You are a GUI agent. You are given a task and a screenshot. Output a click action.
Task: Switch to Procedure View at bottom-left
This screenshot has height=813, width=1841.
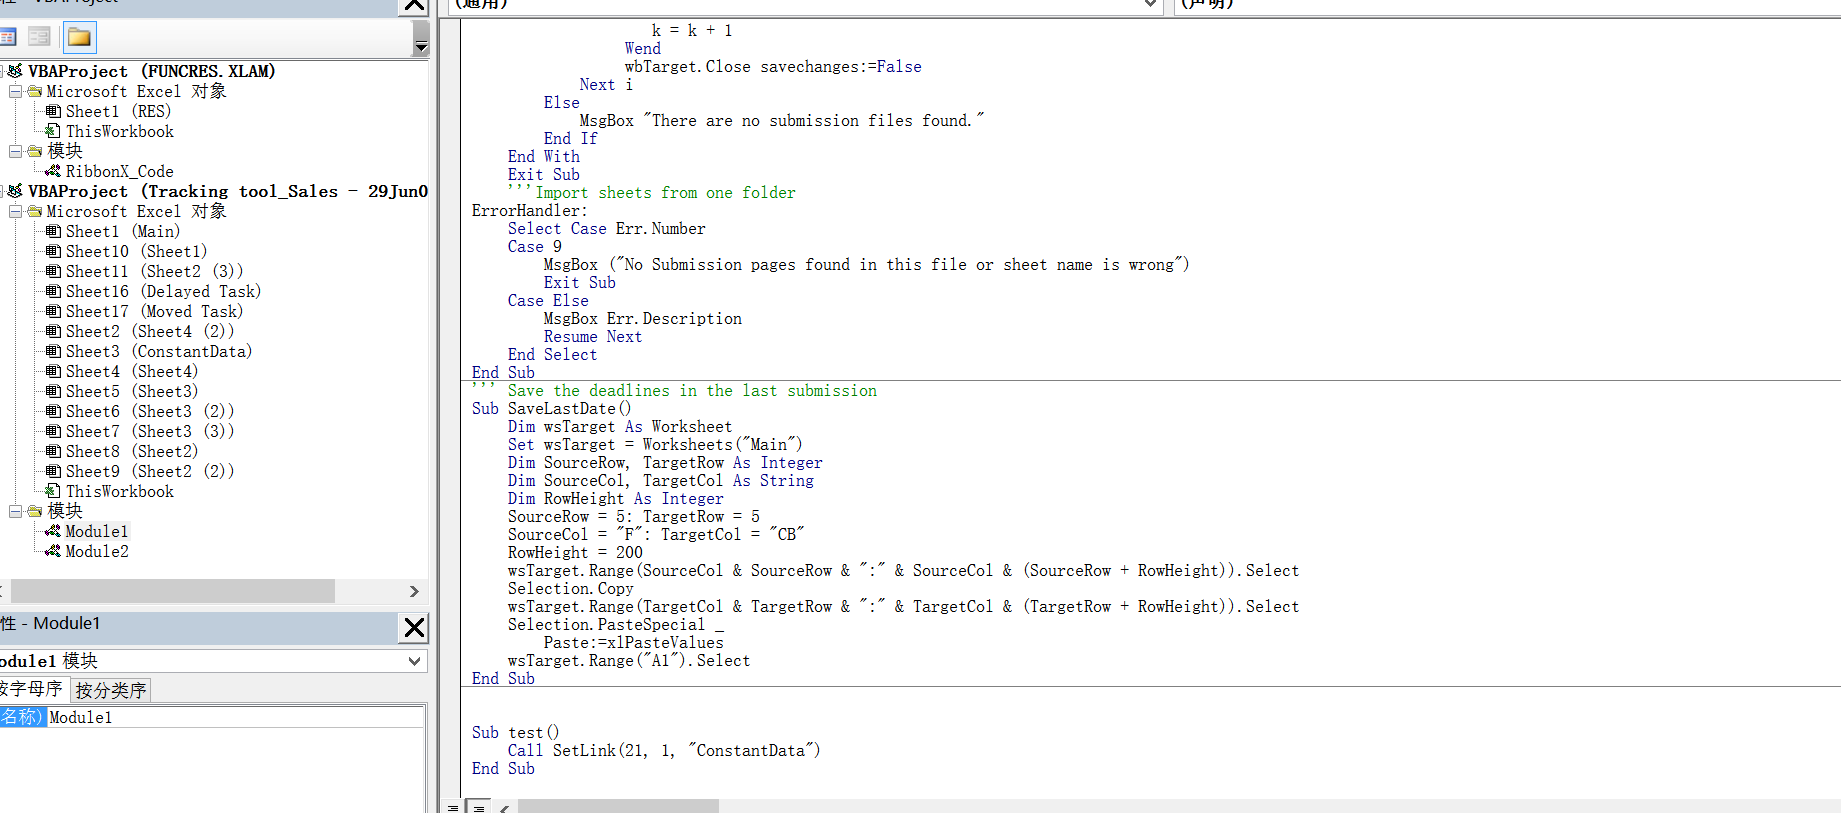pos(453,806)
